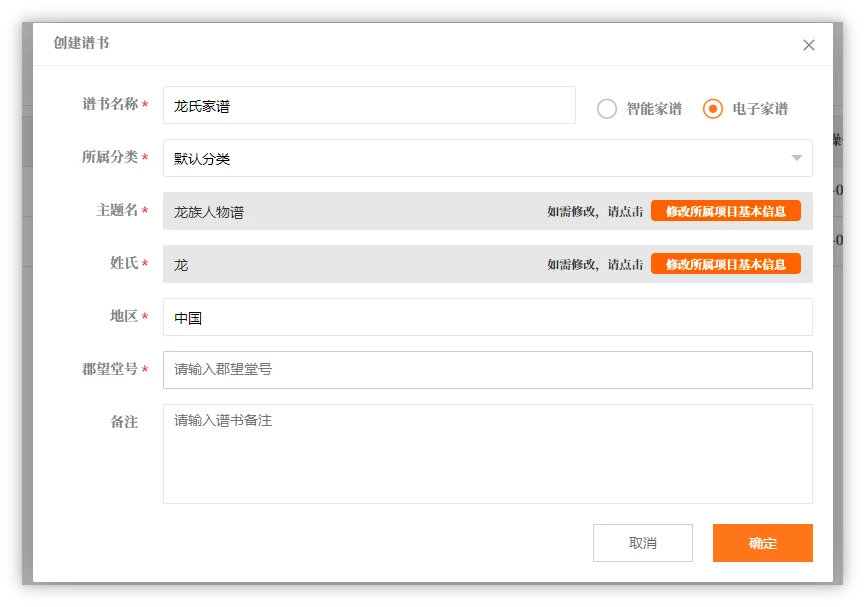Click the 创建谱书 dialog title
866x607 pixels.
click(81, 43)
